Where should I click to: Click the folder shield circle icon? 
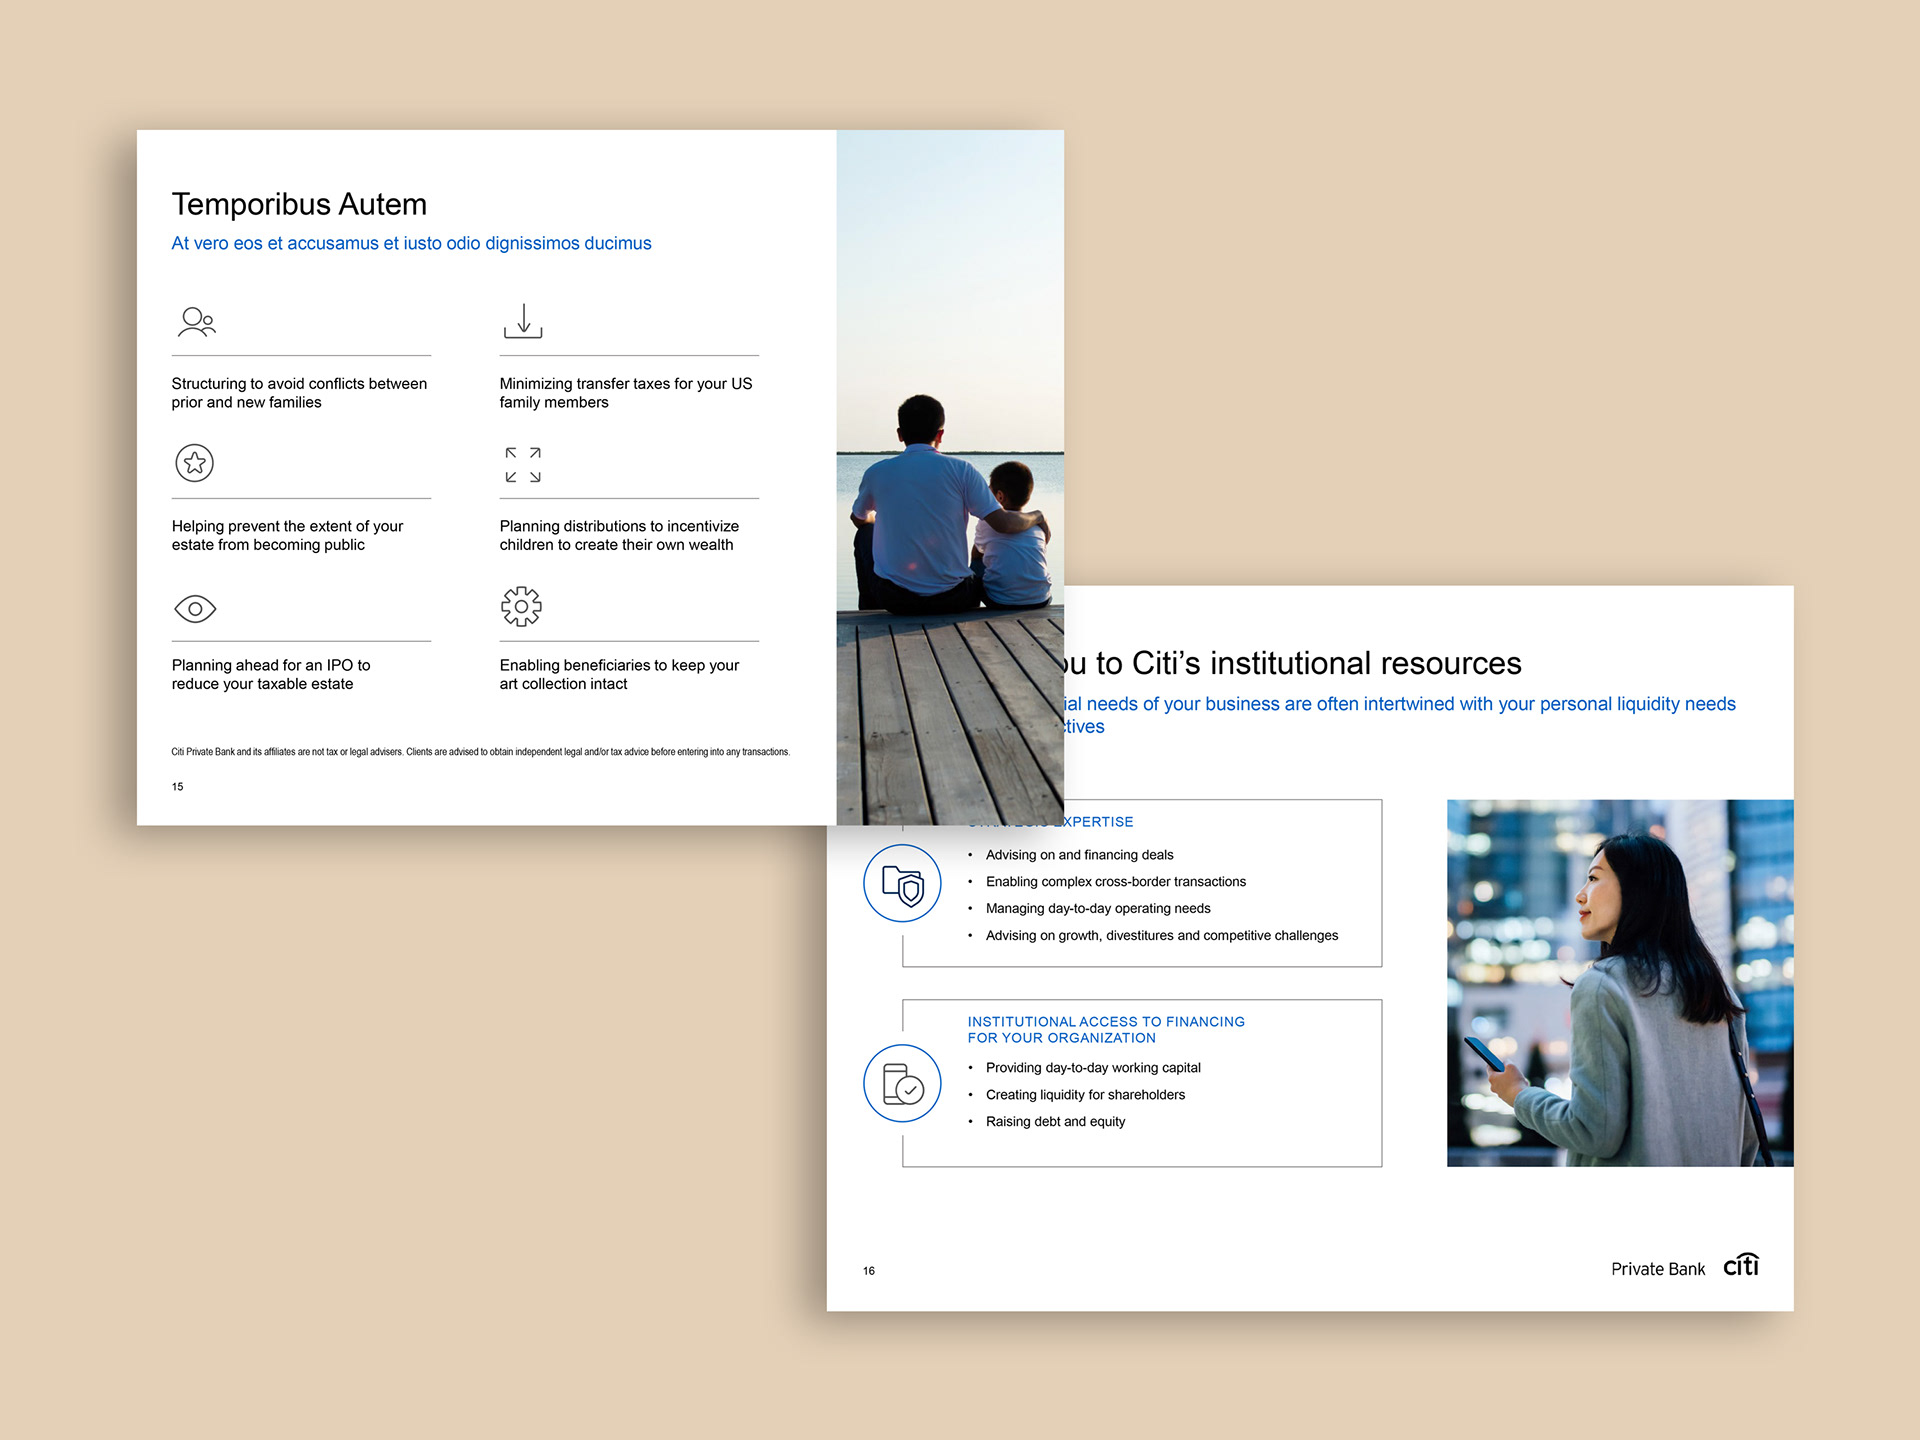[x=902, y=884]
